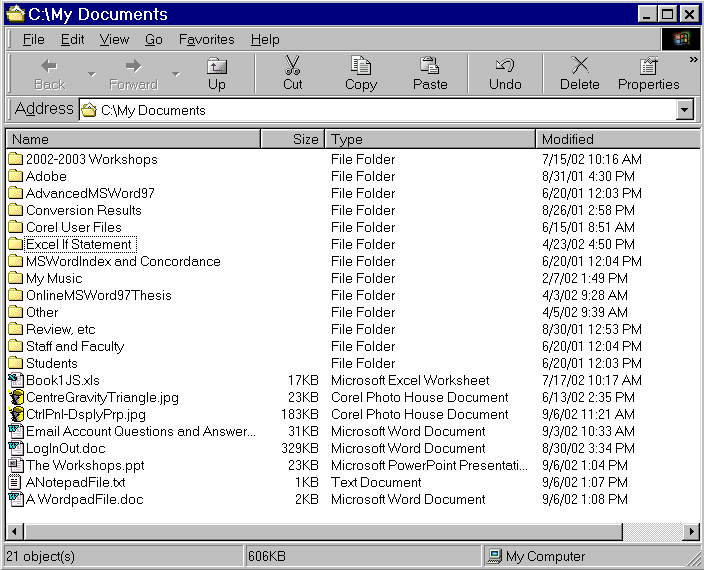Click the 329KB size value

click(x=300, y=448)
